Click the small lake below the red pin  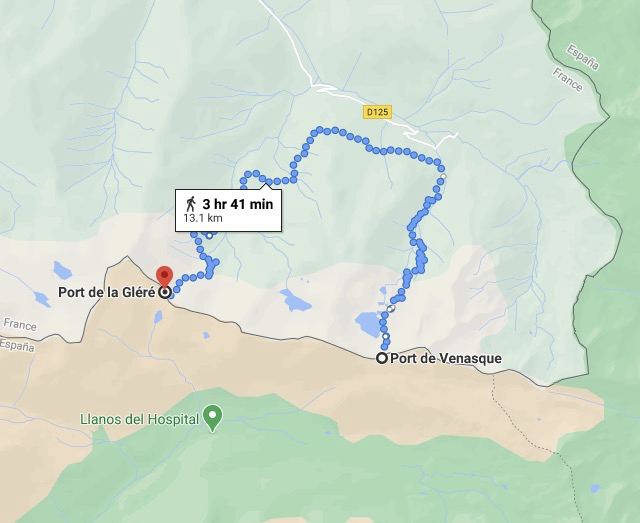(158, 316)
